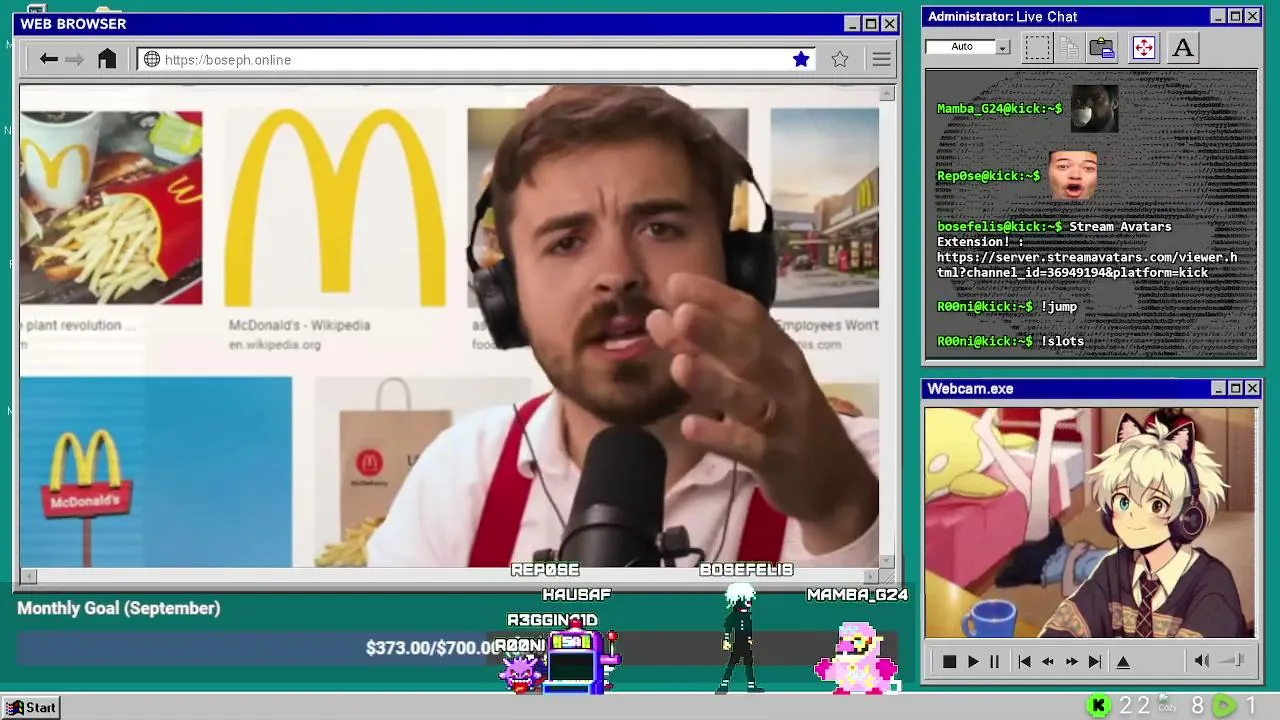This screenshot has height=720, width=1280.
Task: Go forward in the Web Browser
Action: pyautogui.click(x=75, y=59)
